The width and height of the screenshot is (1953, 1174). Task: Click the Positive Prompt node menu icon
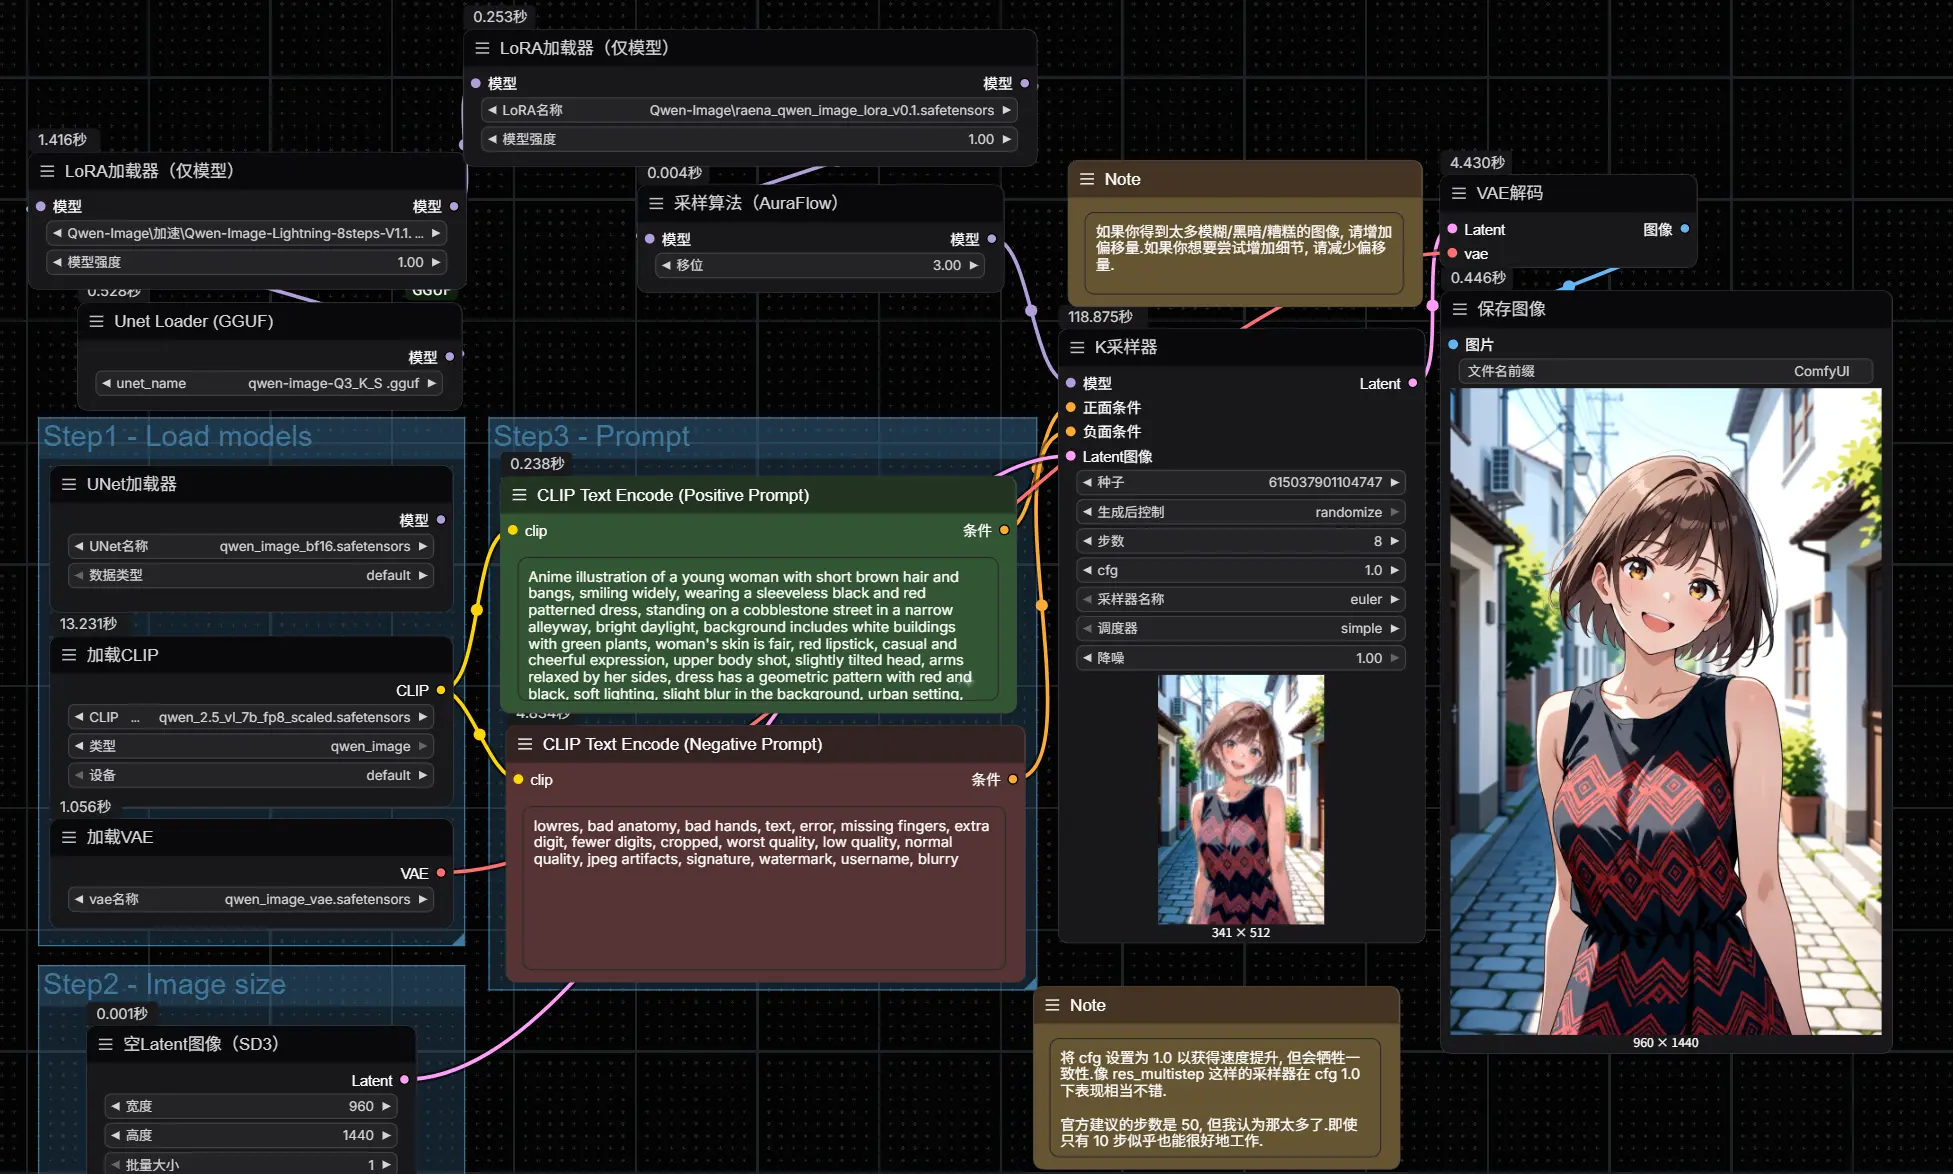tap(519, 495)
